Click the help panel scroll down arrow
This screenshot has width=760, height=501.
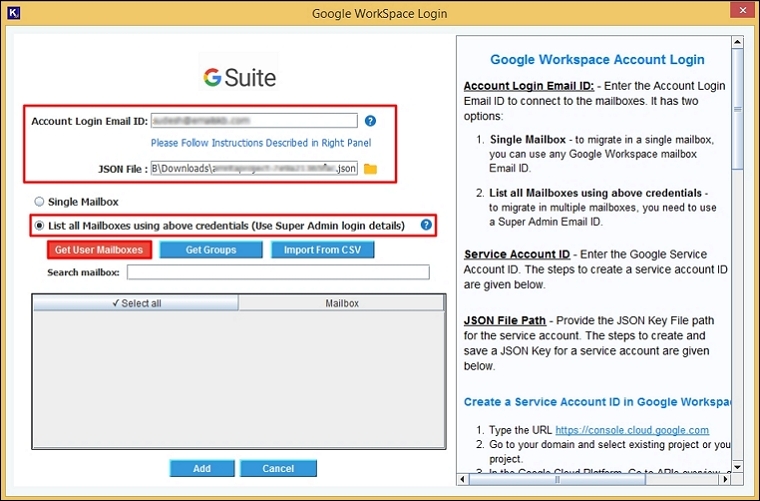pos(737,467)
